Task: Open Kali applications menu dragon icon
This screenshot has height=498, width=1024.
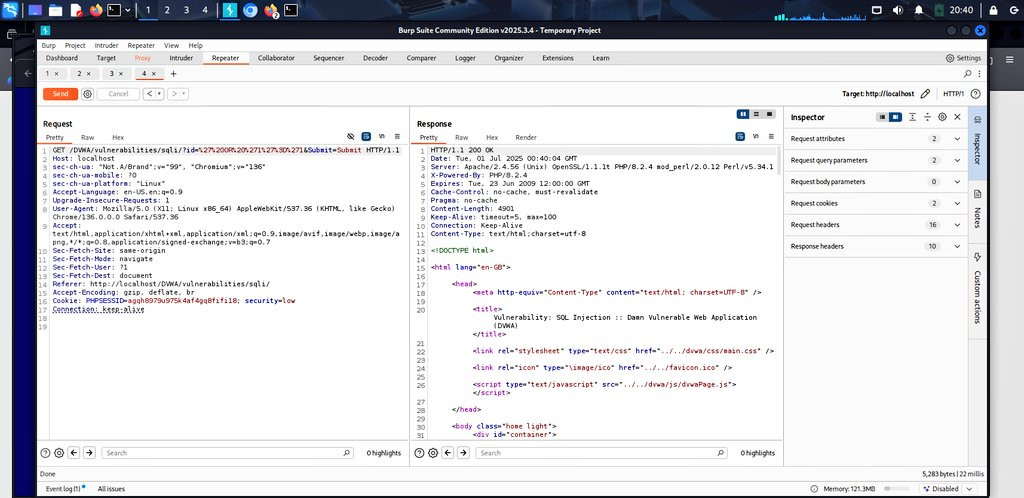Action: tap(10, 10)
